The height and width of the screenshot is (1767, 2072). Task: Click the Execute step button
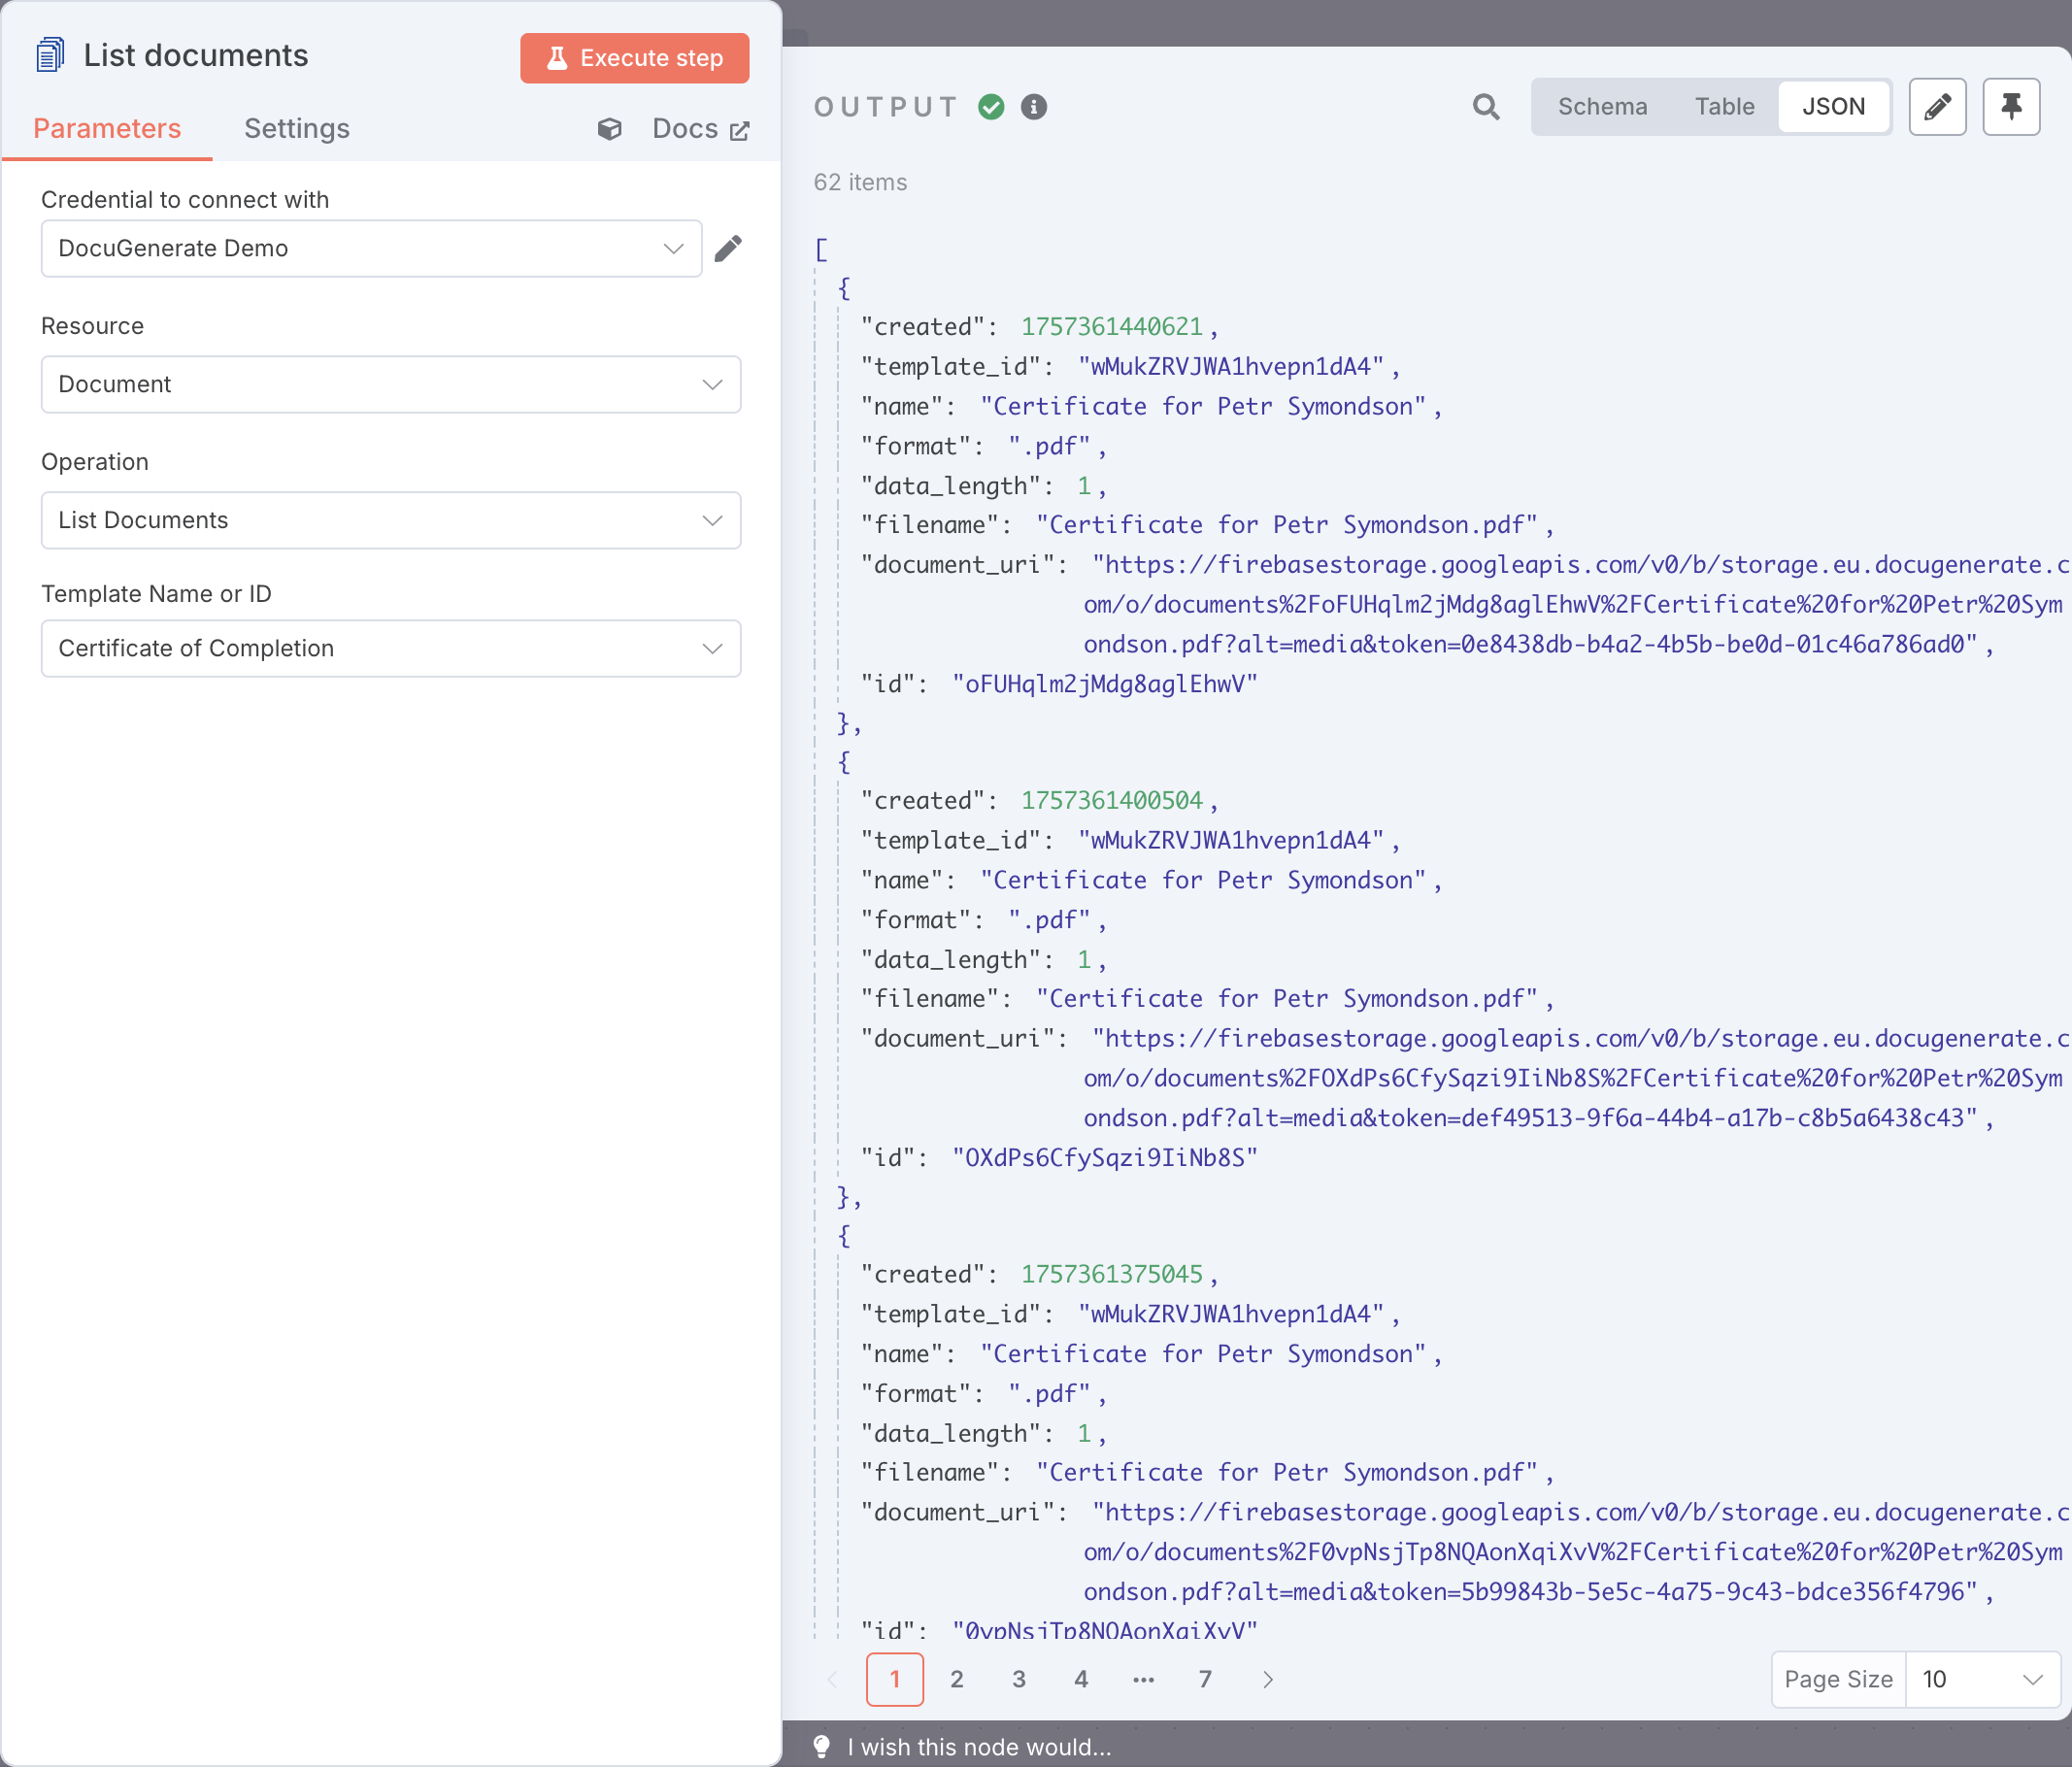pyautogui.click(x=634, y=58)
